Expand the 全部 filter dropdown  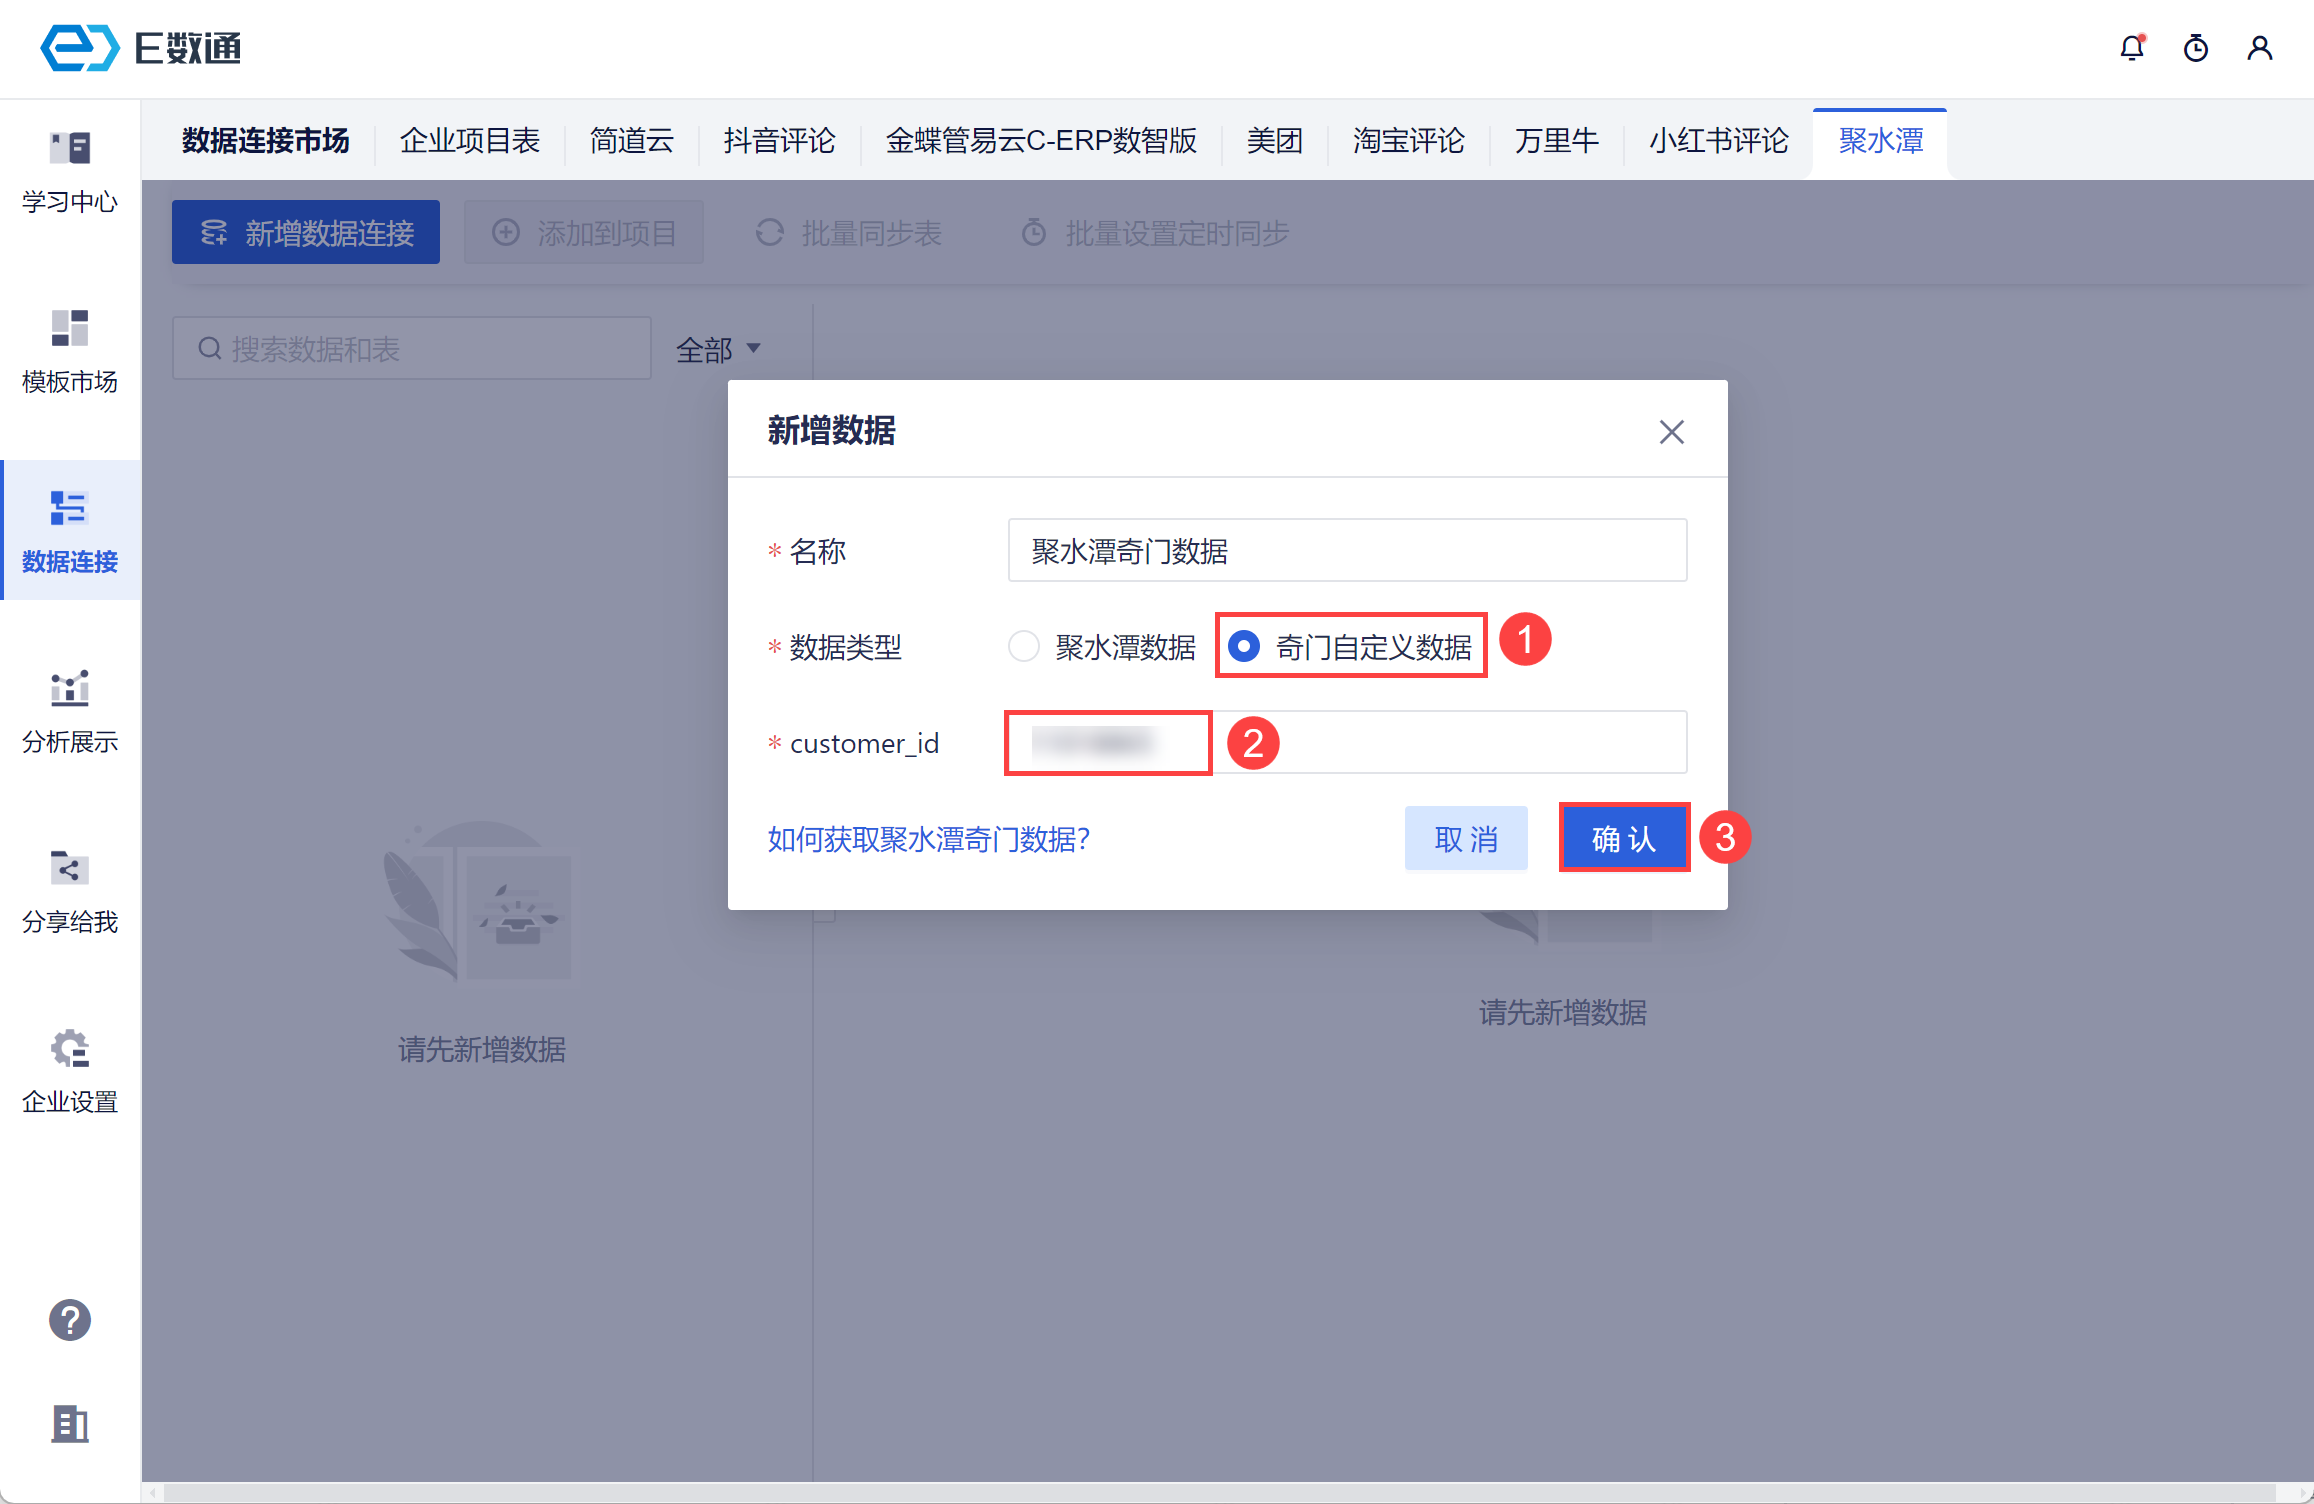pos(718,349)
